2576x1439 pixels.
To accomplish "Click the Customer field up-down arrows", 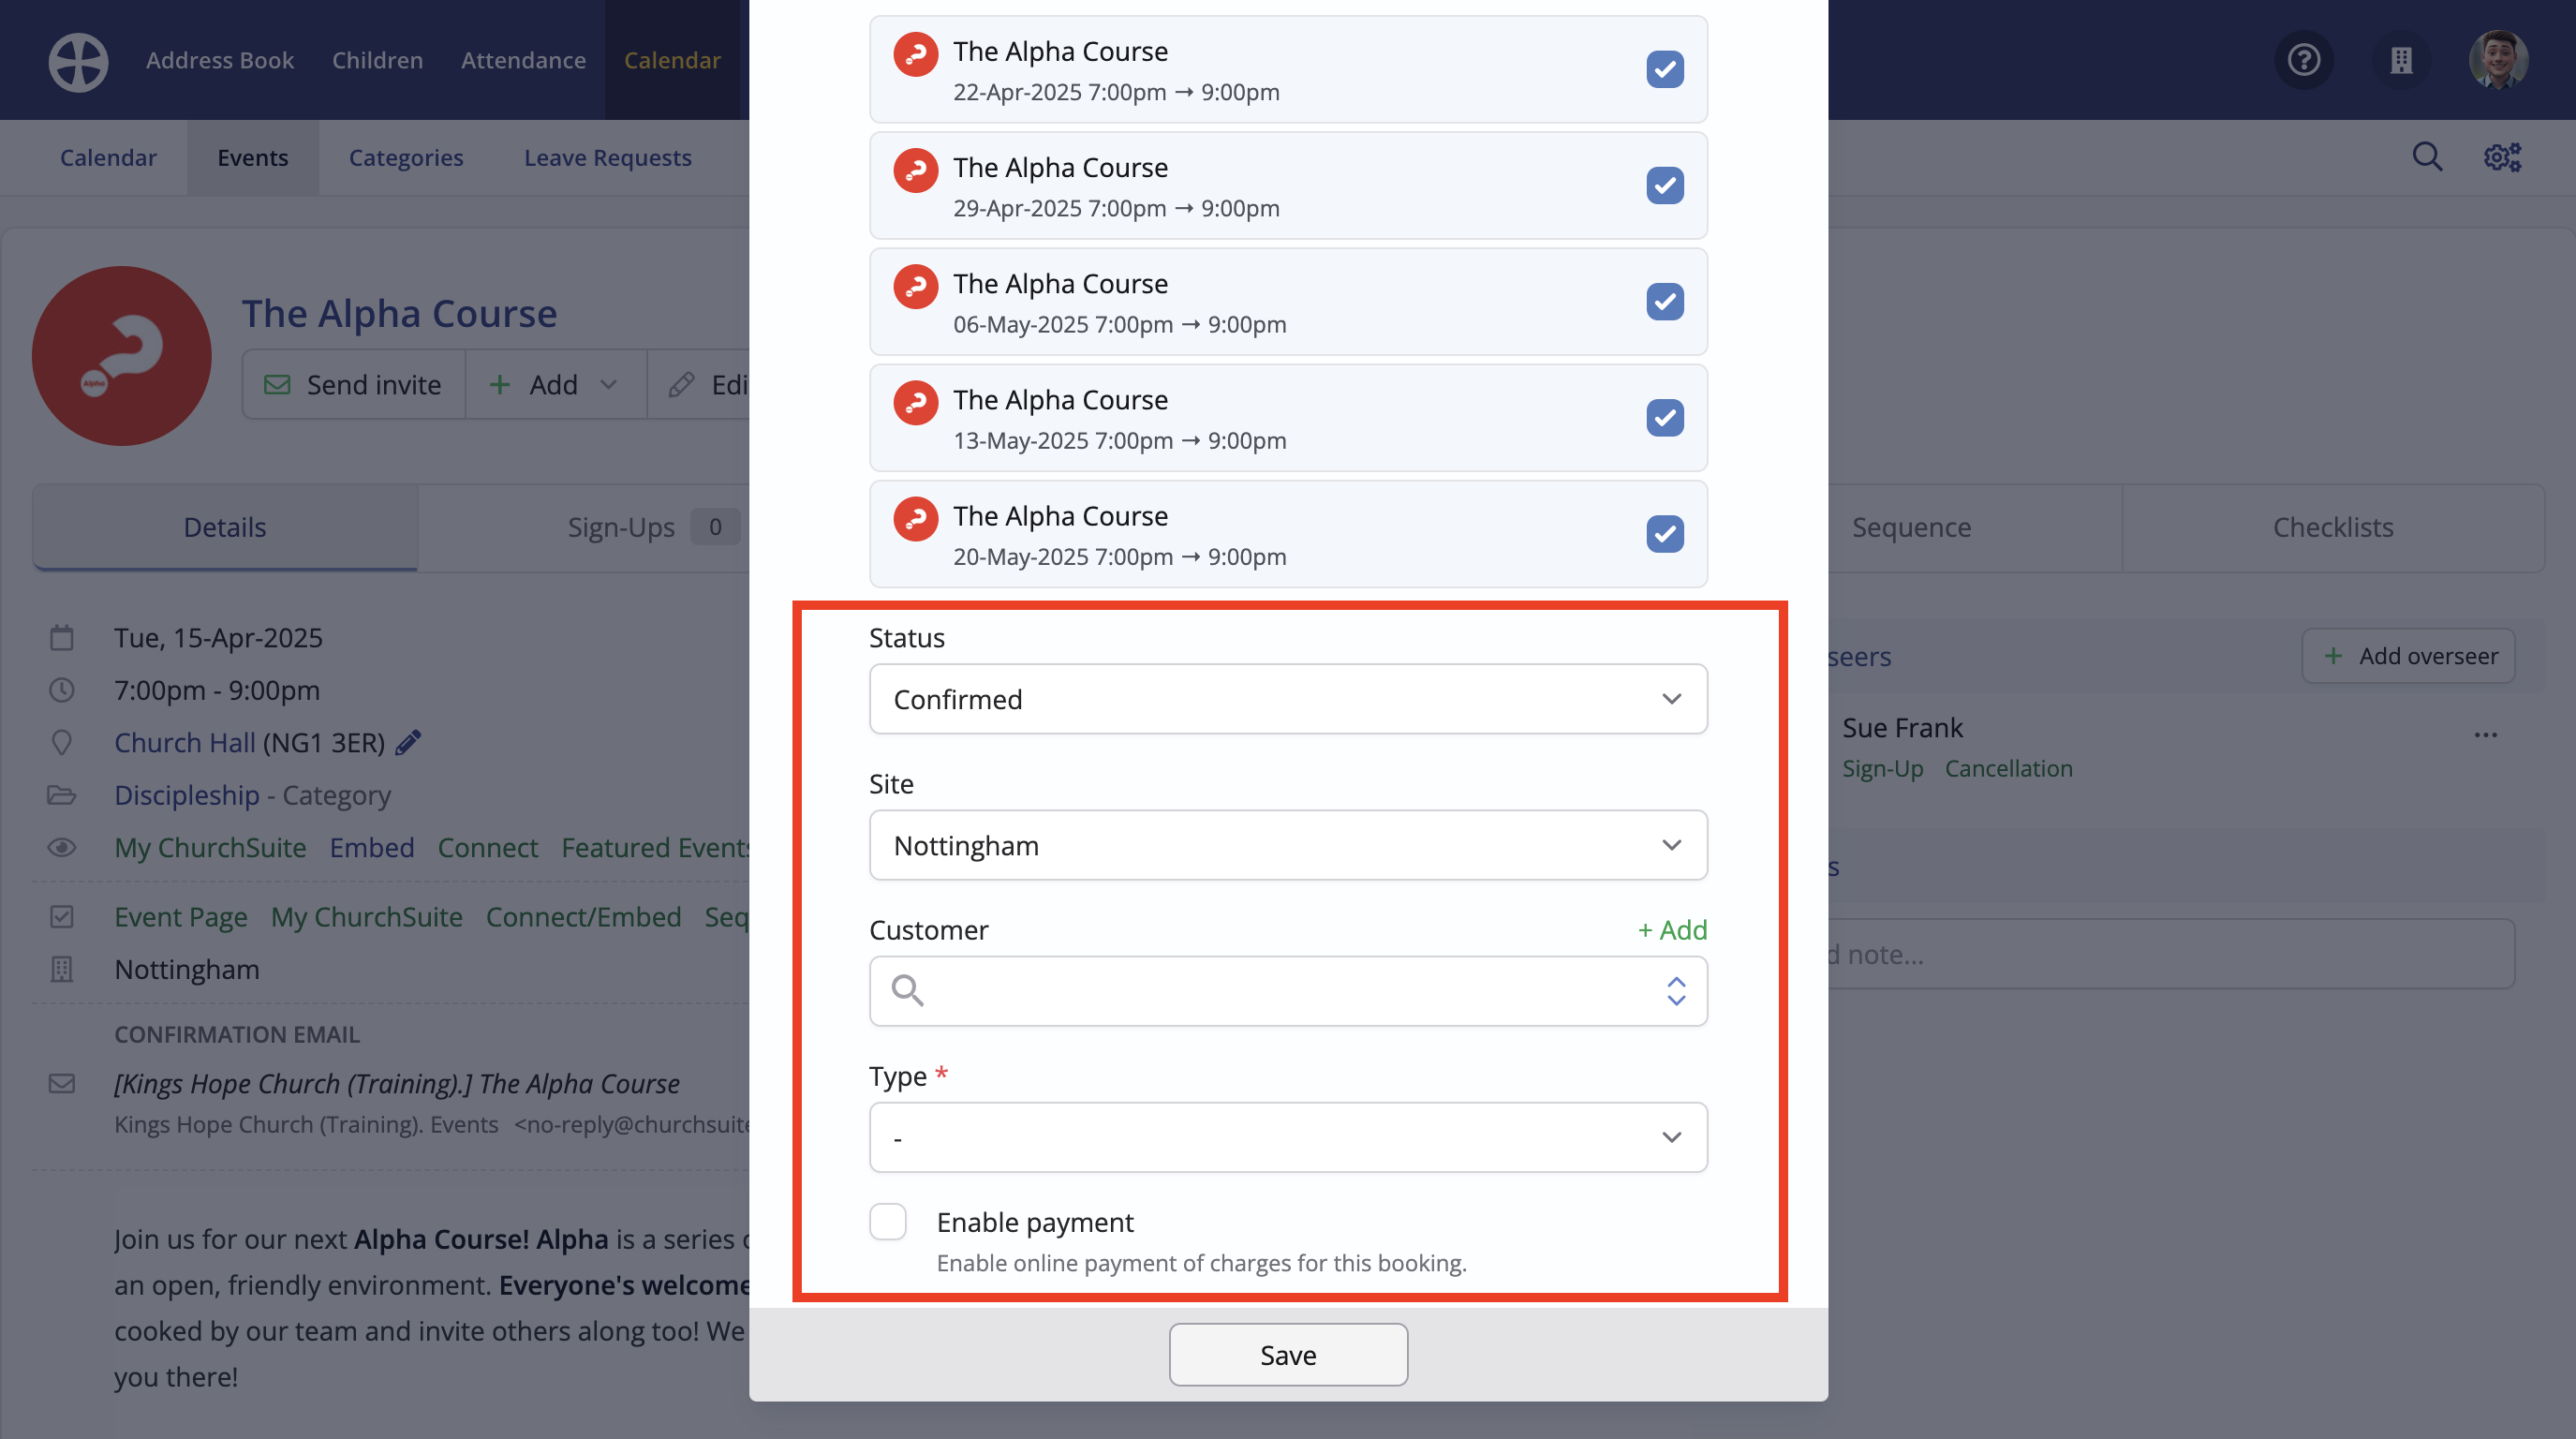I will [x=1676, y=991].
